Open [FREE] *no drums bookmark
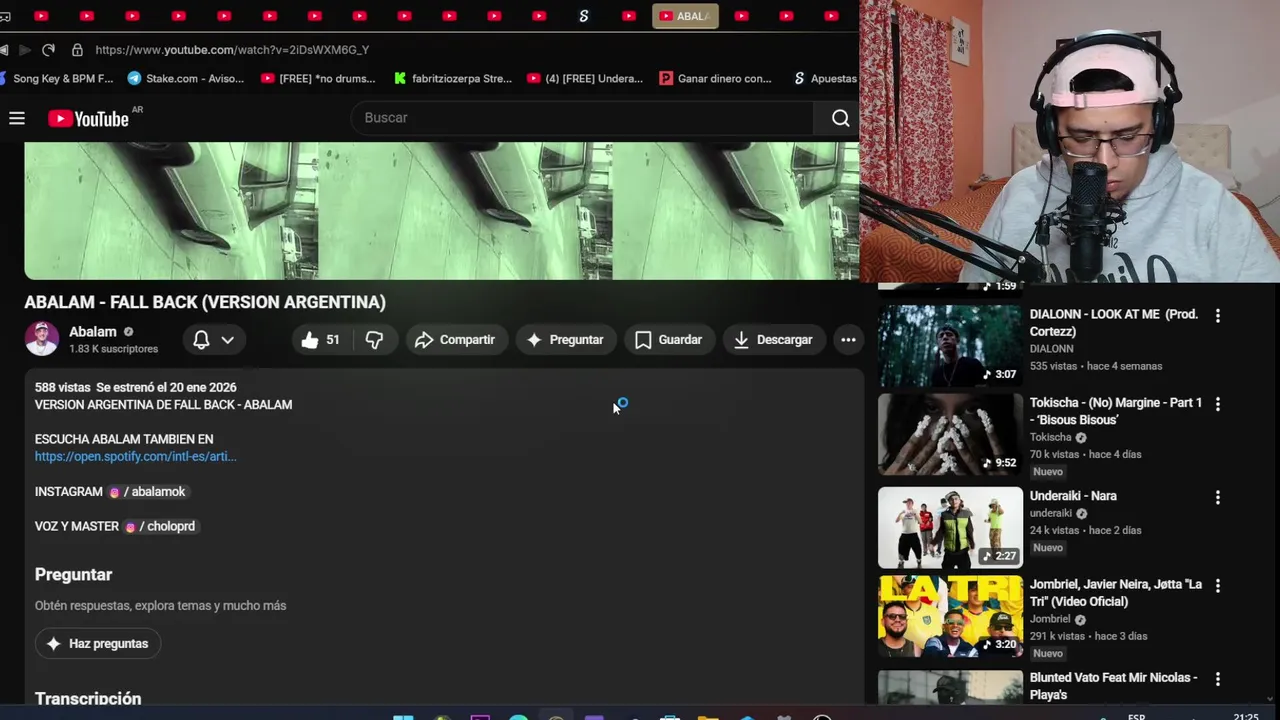 (318, 78)
